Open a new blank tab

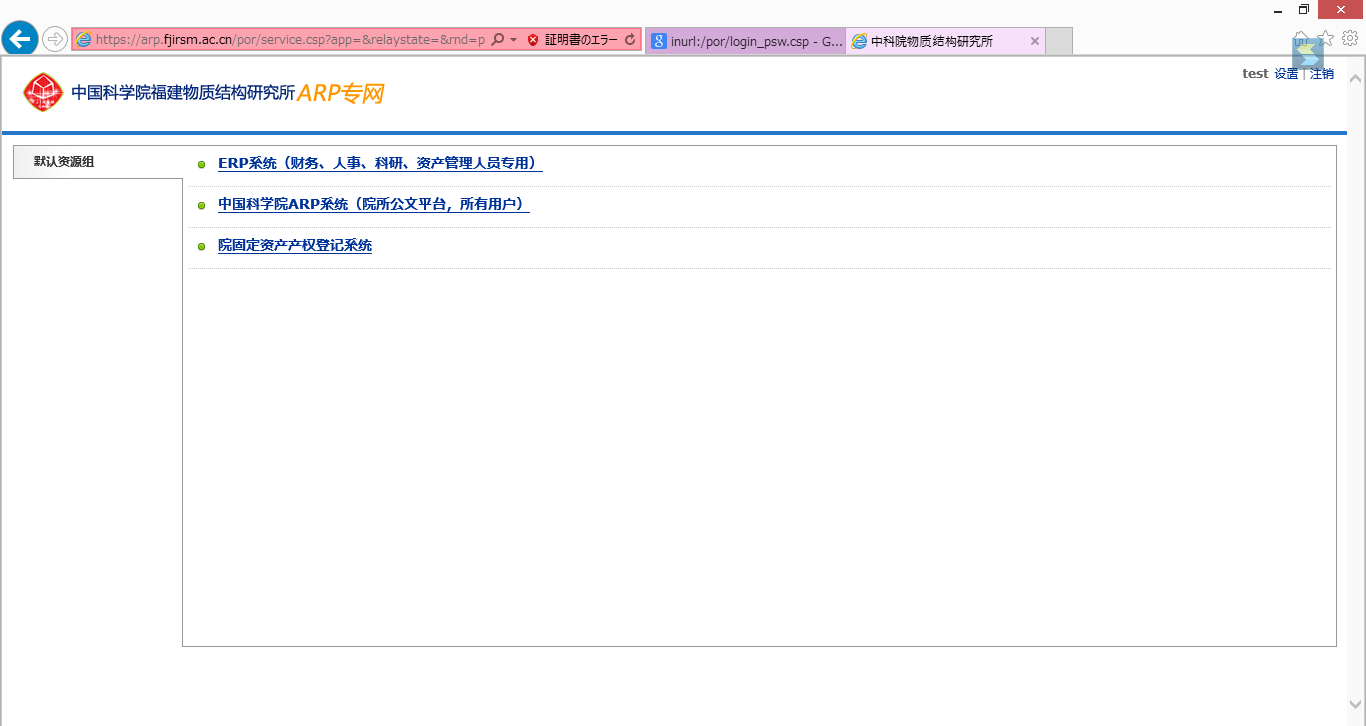click(1059, 41)
